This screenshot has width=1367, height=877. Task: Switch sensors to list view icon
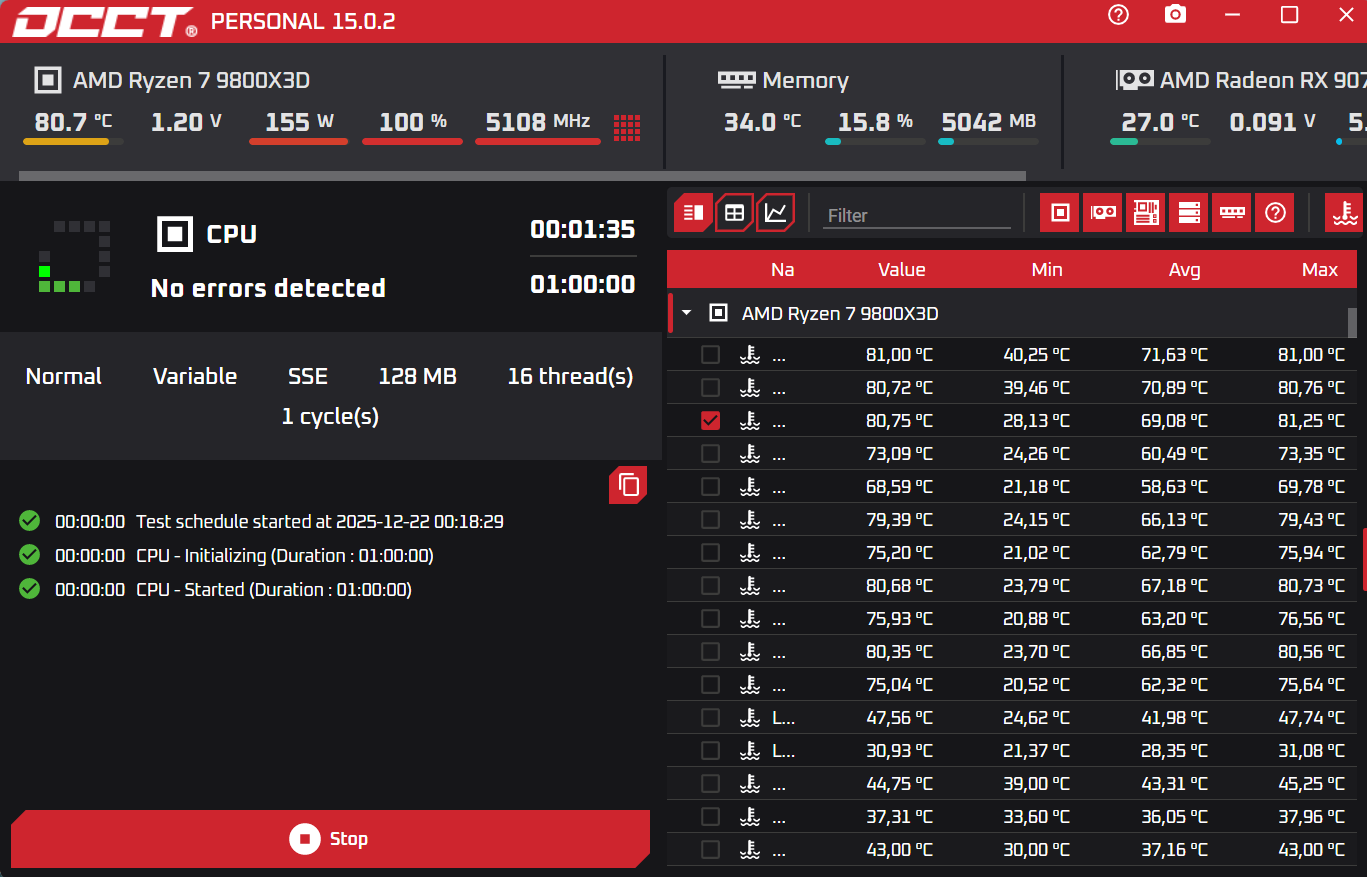693,212
